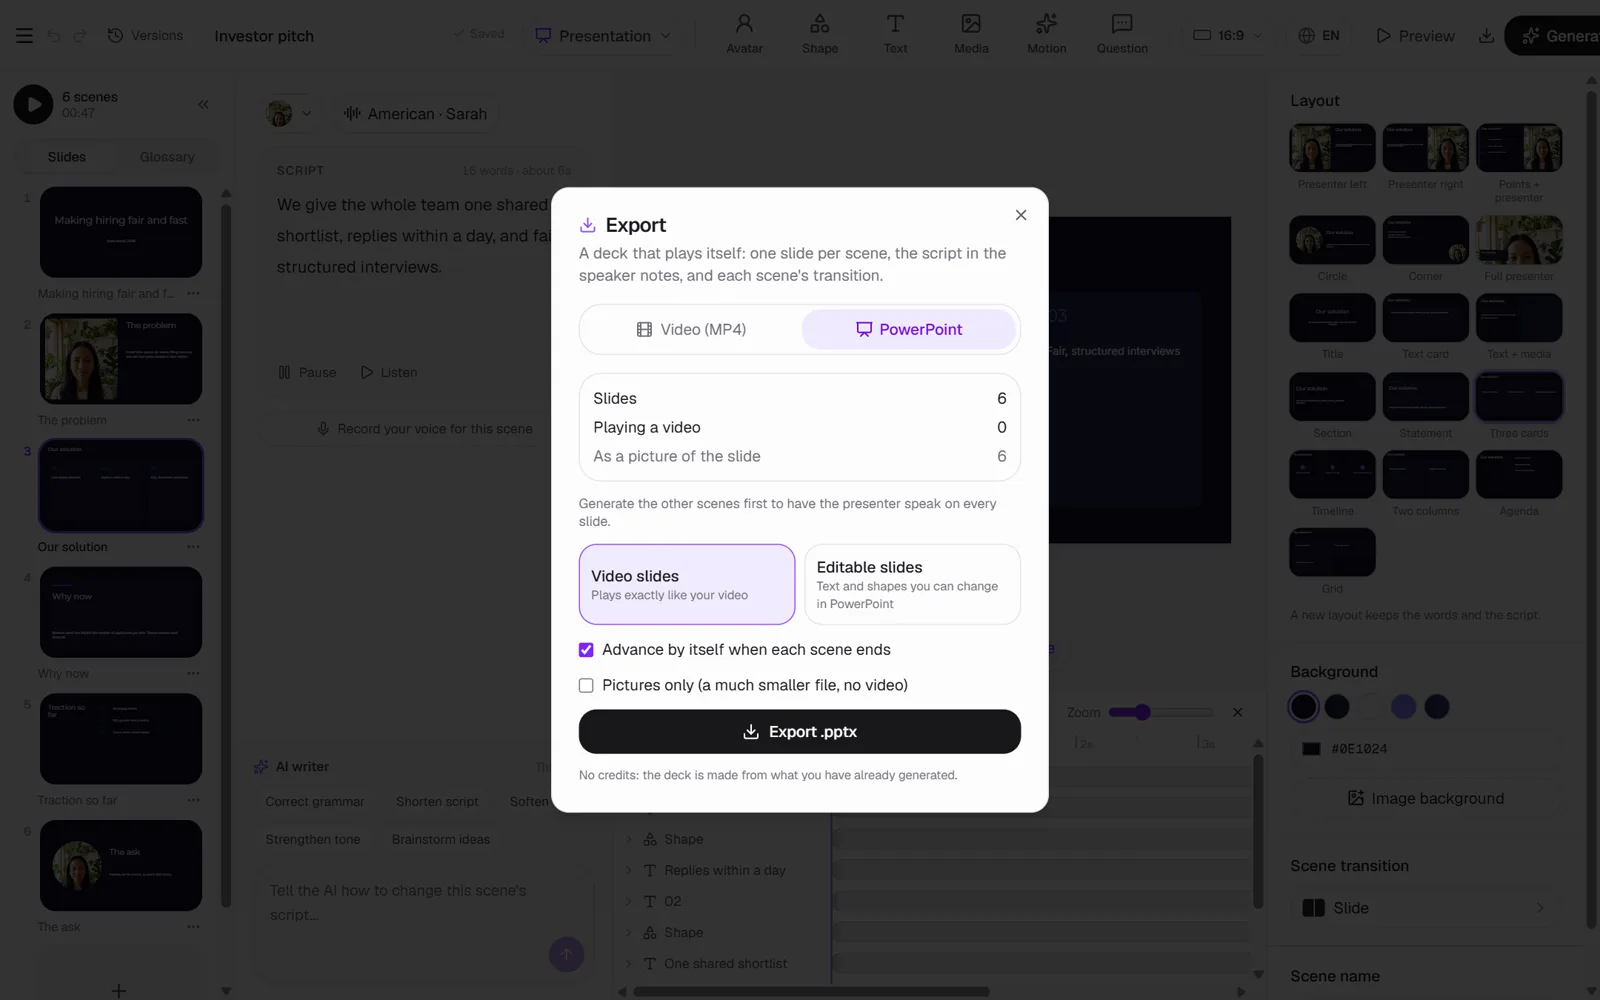Open the Avatar tool

(x=744, y=34)
